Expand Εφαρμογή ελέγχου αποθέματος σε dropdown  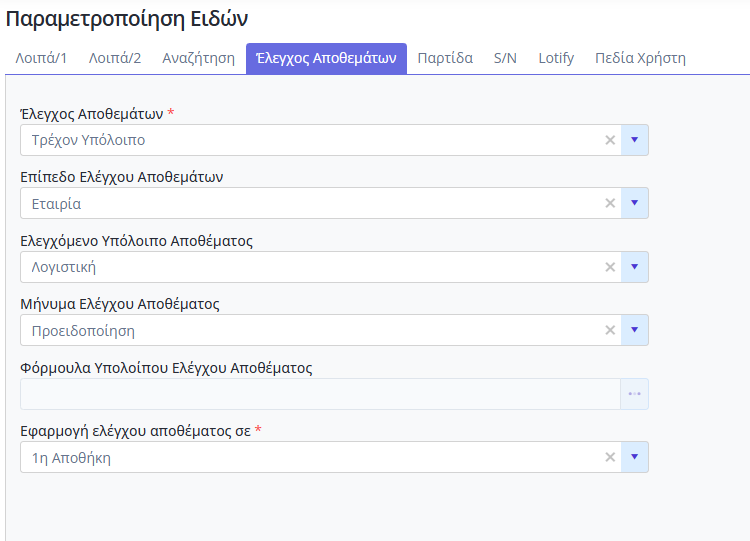pyautogui.click(x=635, y=457)
